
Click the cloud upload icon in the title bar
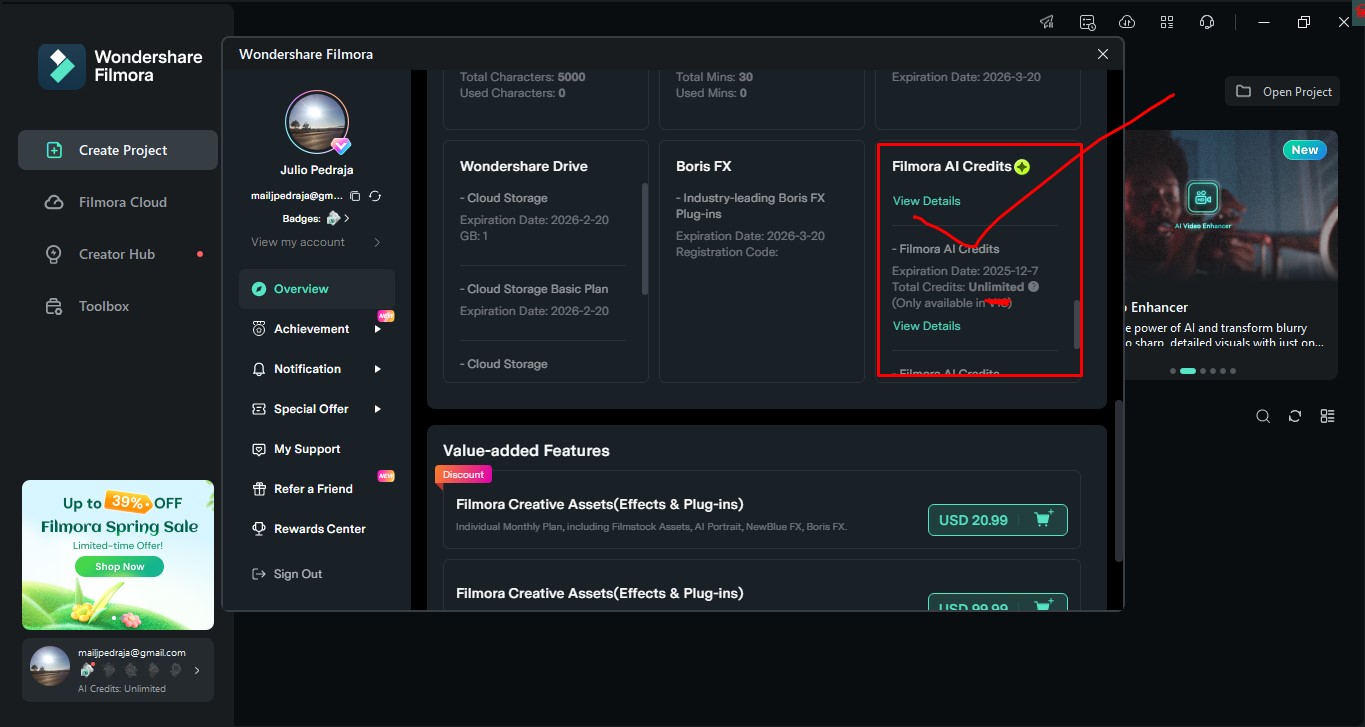(x=1126, y=21)
